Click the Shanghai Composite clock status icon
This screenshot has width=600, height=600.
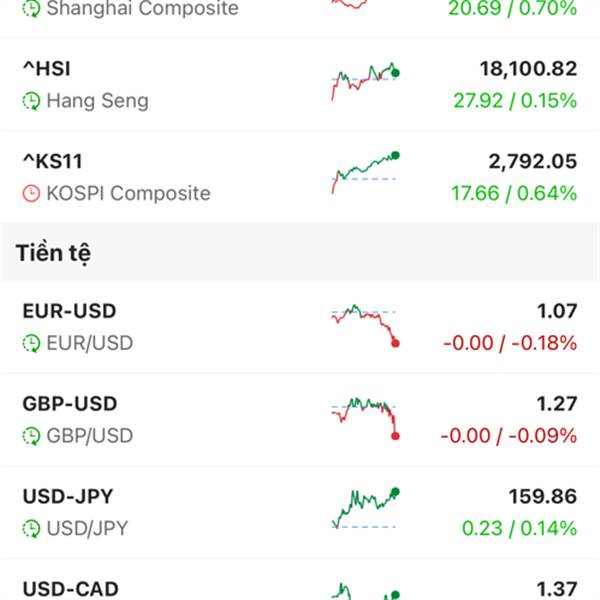(x=31, y=8)
